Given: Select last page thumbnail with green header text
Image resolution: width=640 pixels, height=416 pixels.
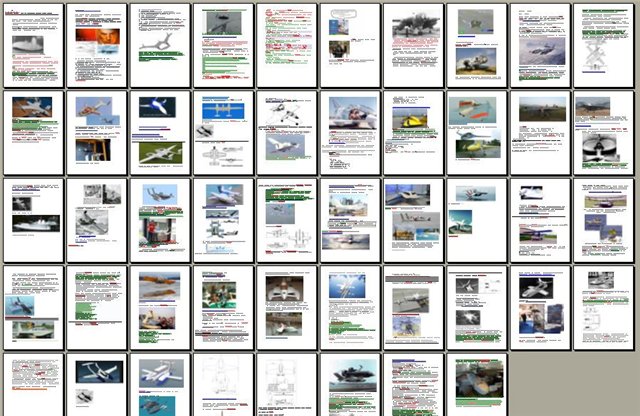Looking at the screenshot, I should 476,384.
